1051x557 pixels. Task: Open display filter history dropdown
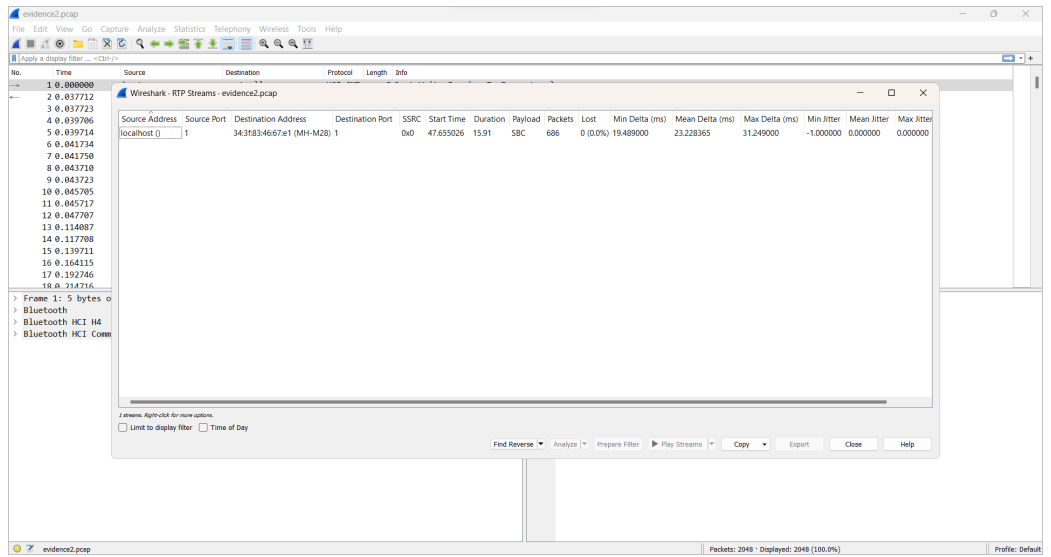pyautogui.click(x=1021, y=58)
